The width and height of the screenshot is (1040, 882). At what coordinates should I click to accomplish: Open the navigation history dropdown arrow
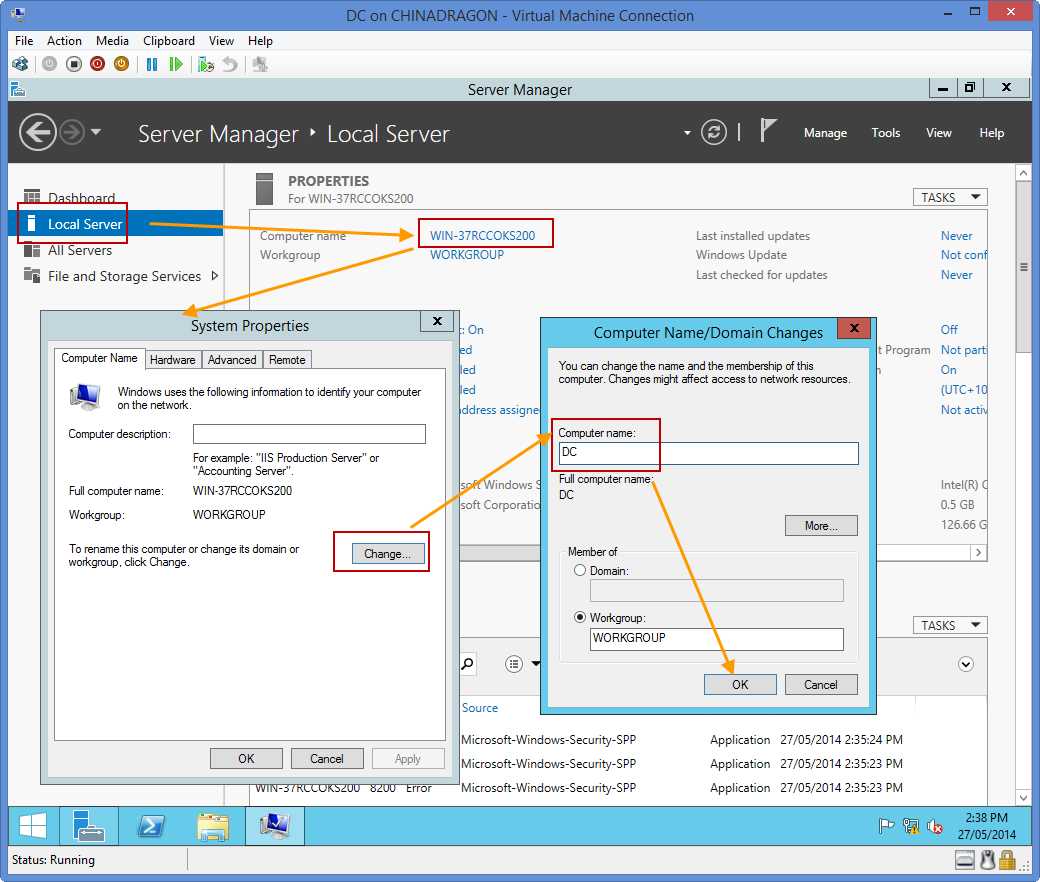pos(96,132)
